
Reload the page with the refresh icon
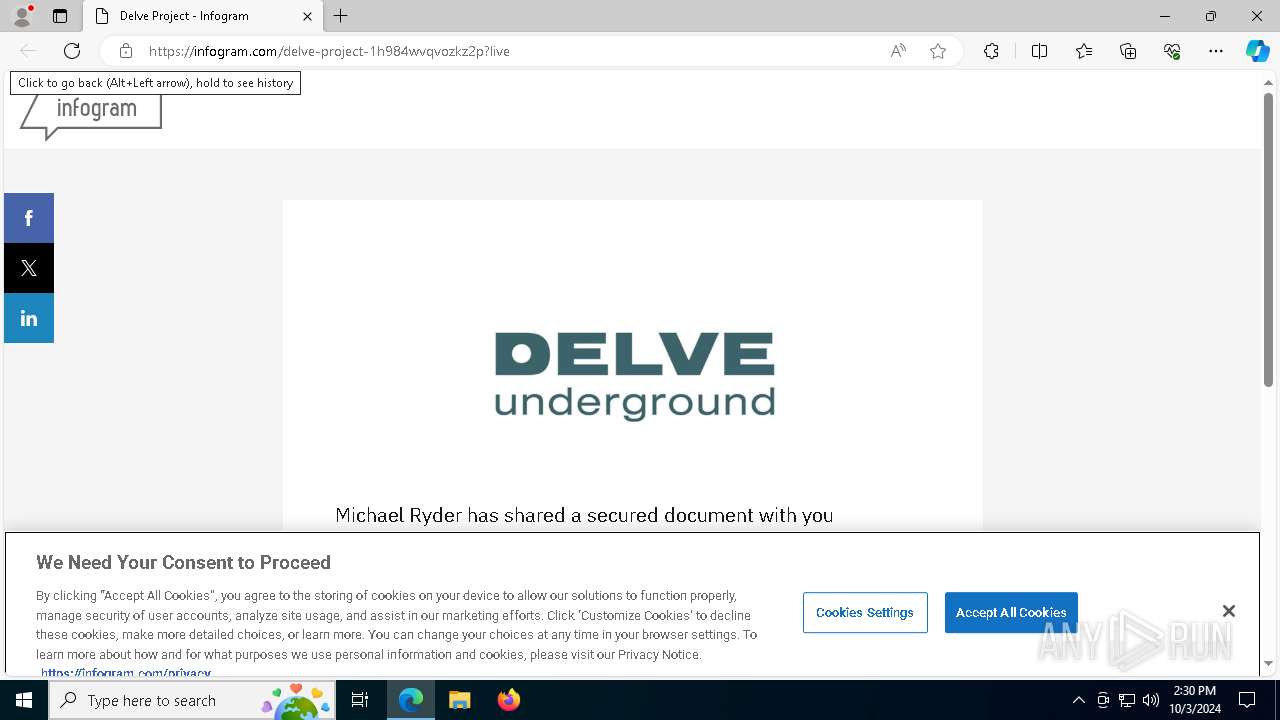tap(72, 51)
